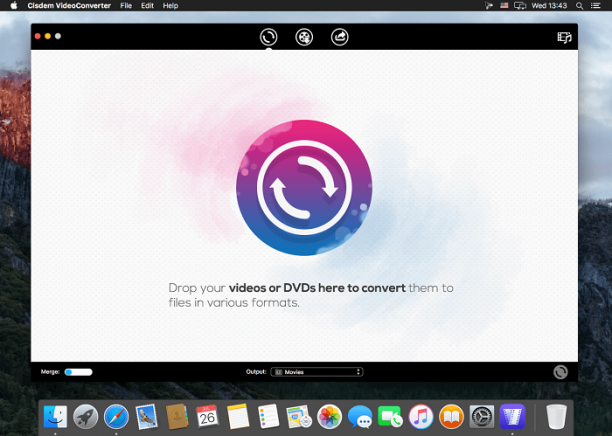Image resolution: width=612 pixels, height=436 pixels.
Task: Open Contacts from the Dock
Action: click(x=177, y=417)
